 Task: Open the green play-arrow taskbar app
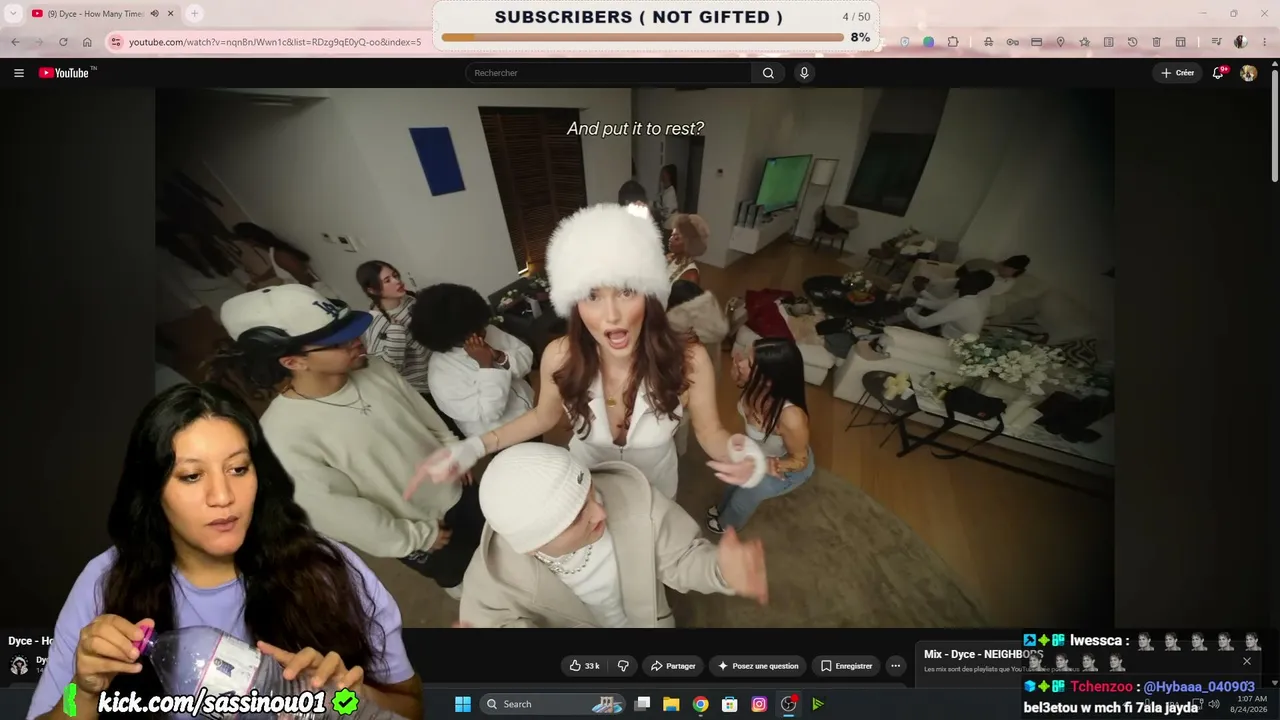818,704
